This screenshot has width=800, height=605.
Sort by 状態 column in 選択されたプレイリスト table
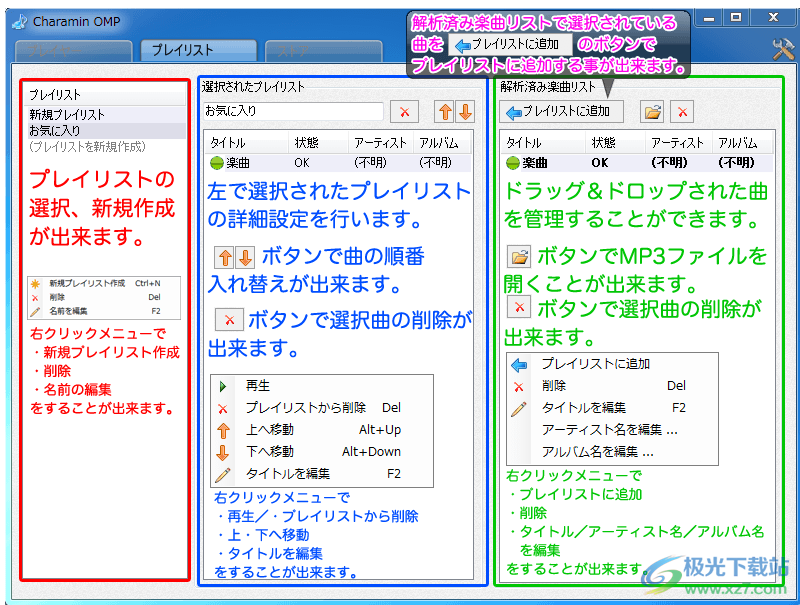(x=319, y=143)
